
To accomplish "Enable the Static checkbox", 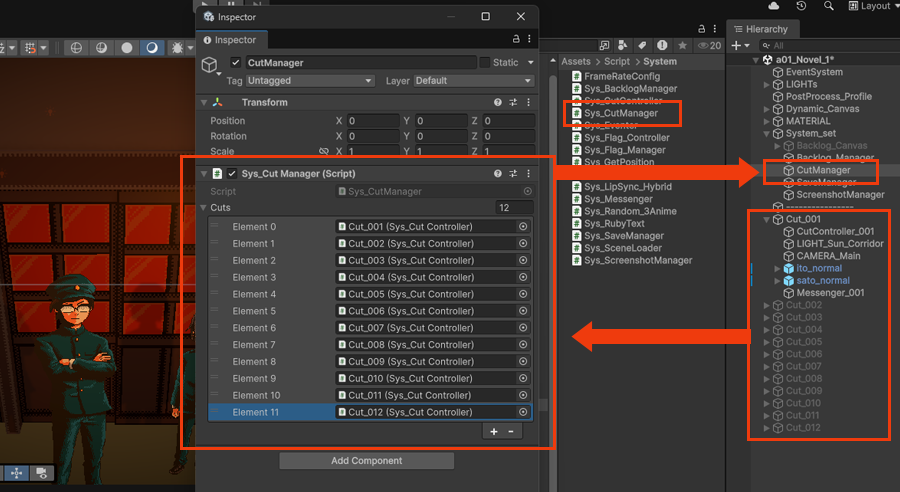I will click(485, 63).
